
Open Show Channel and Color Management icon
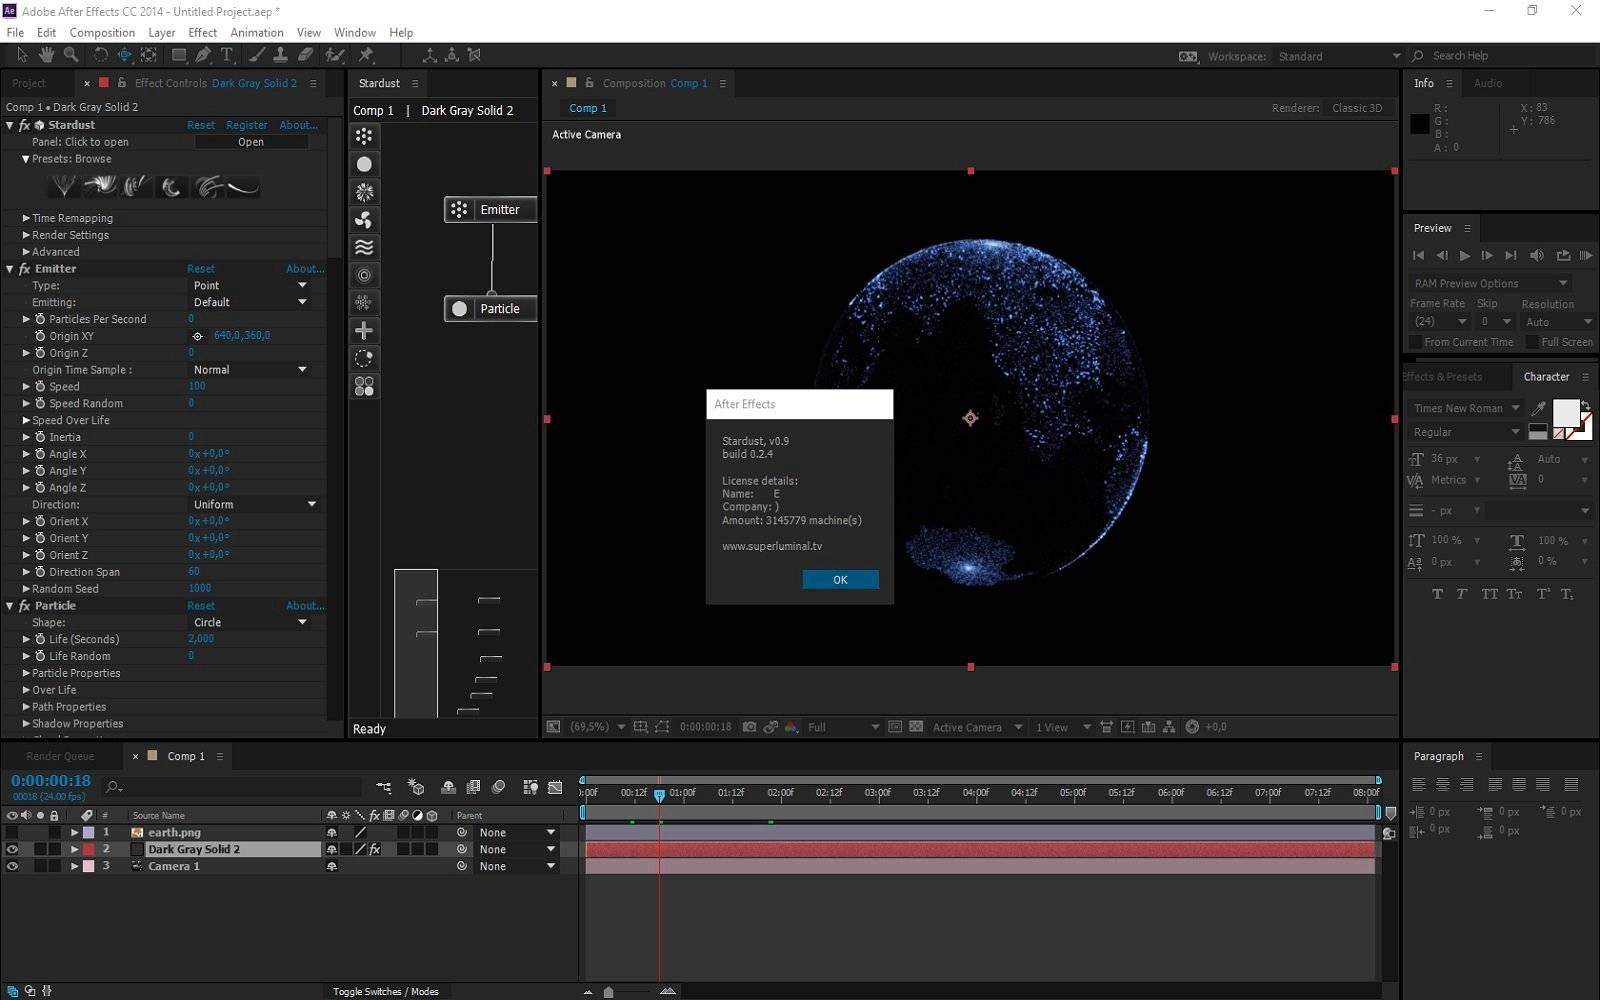[x=791, y=727]
